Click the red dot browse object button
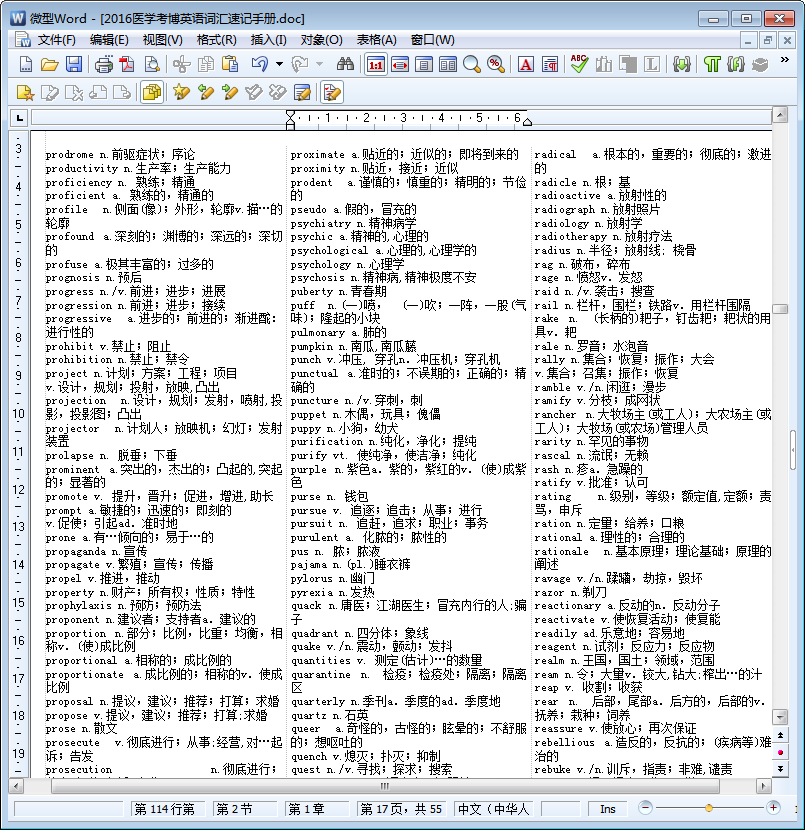The width and height of the screenshot is (805, 830). pos(781,752)
